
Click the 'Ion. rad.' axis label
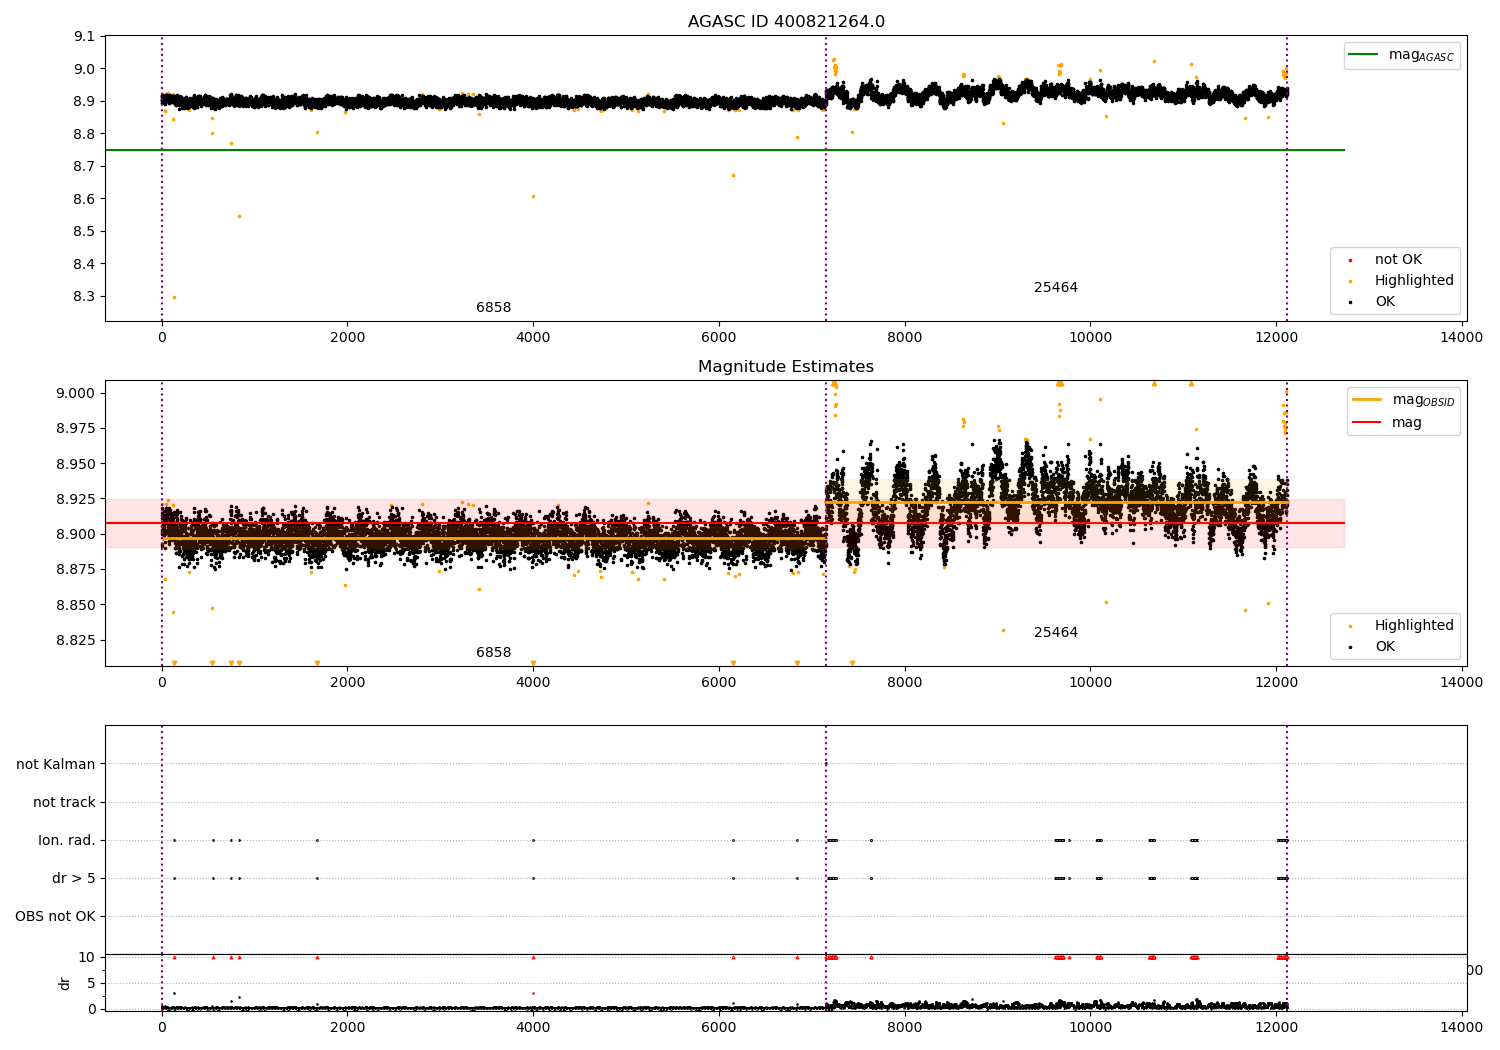pos(67,840)
